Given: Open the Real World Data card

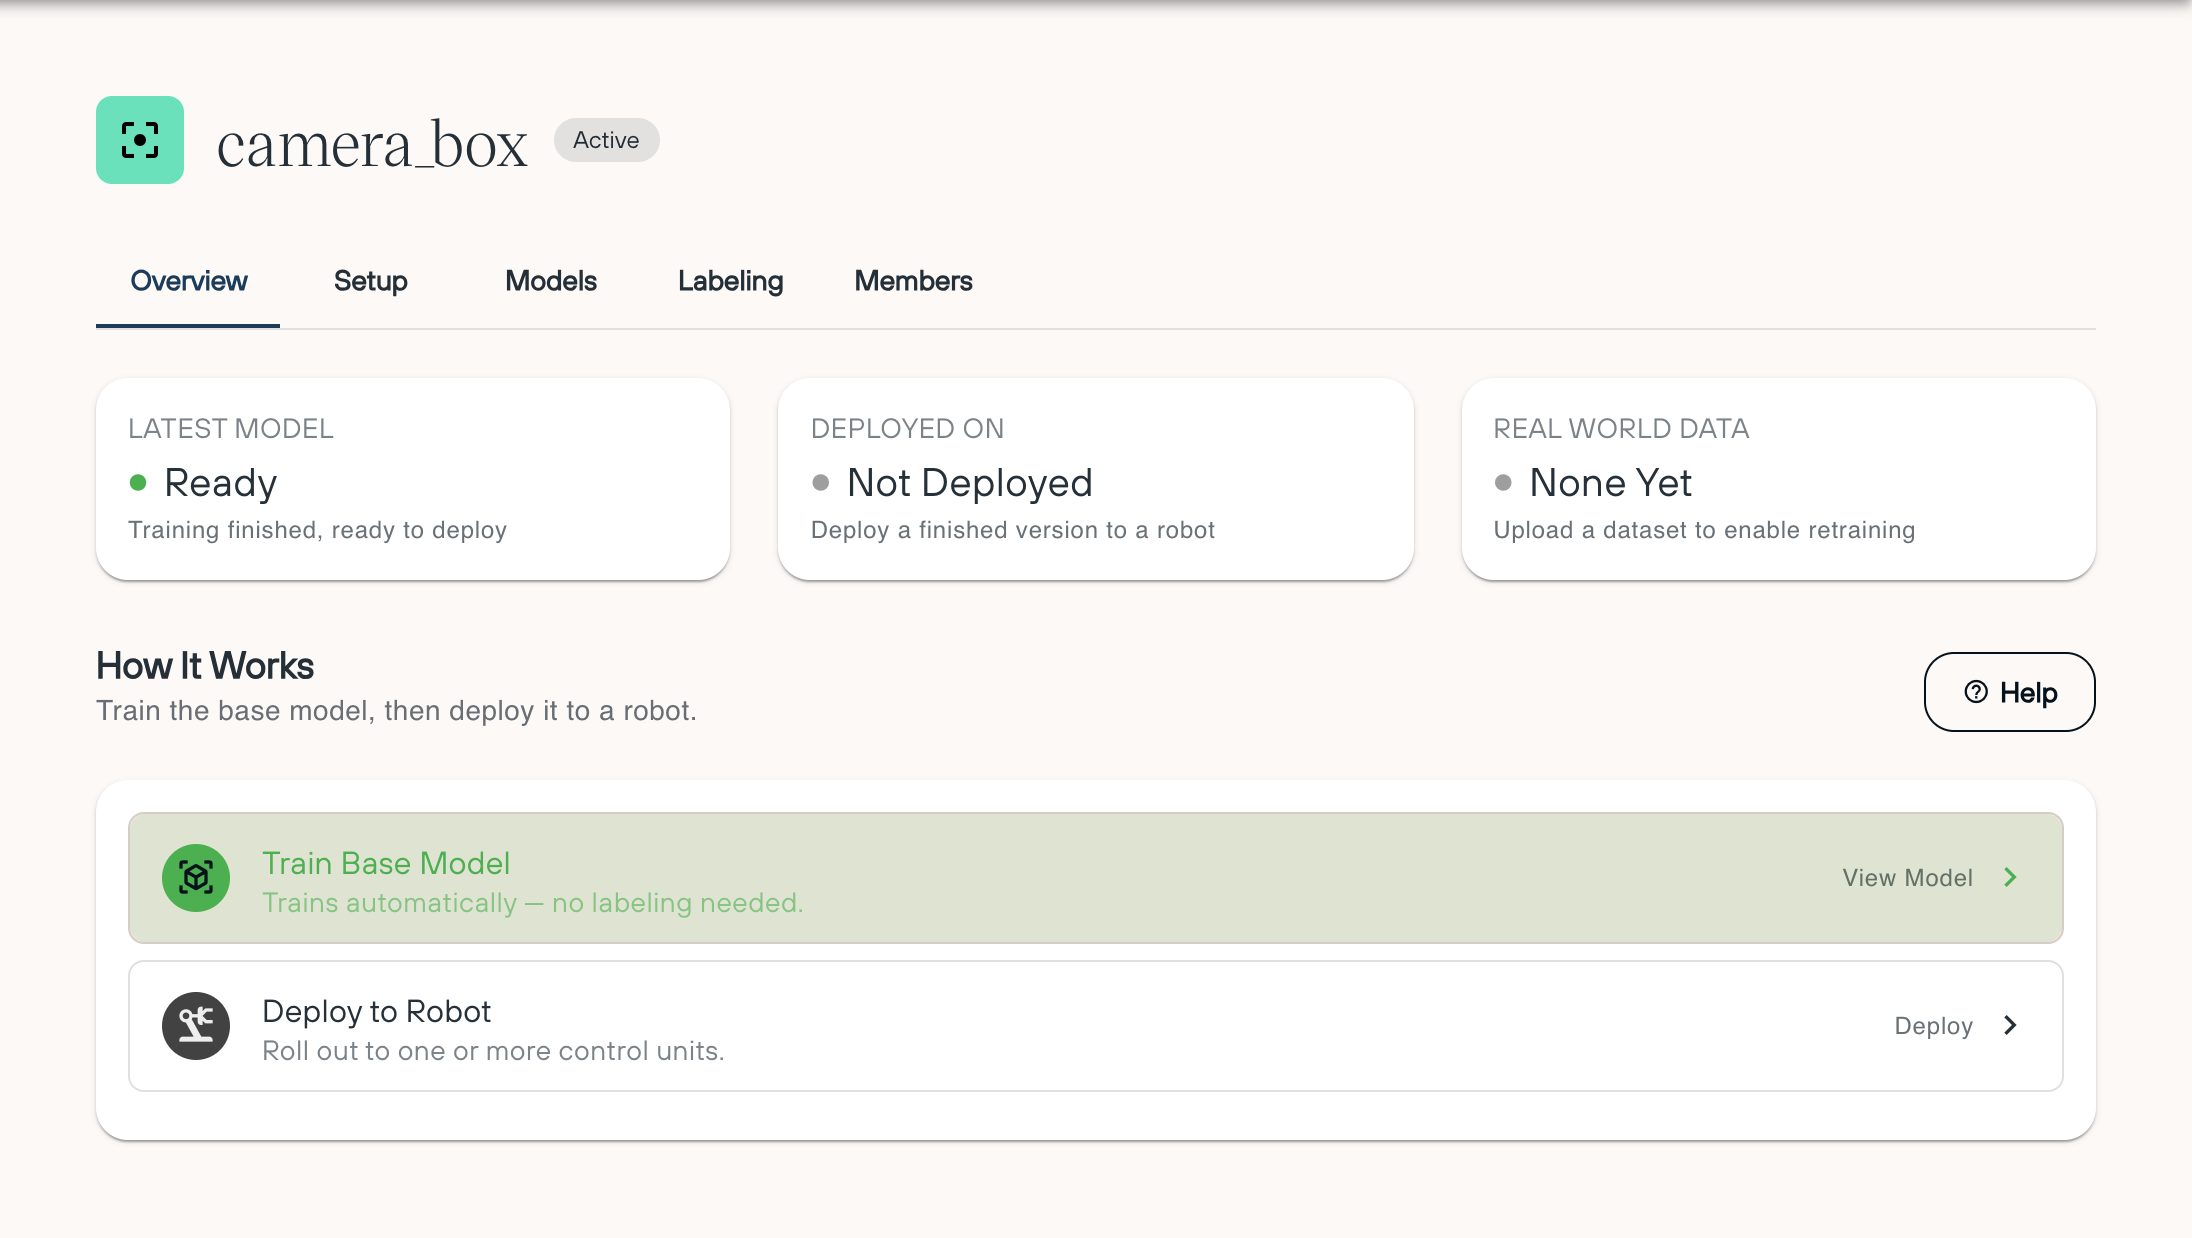Looking at the screenshot, I should [1779, 479].
